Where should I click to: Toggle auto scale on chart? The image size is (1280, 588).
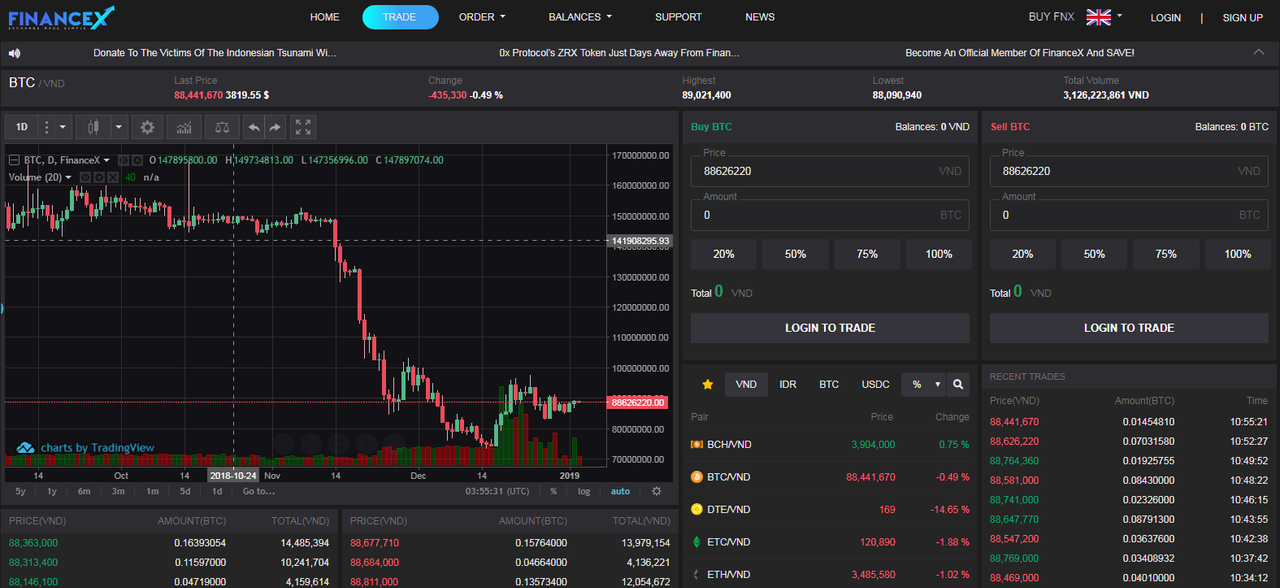pyautogui.click(x=620, y=491)
